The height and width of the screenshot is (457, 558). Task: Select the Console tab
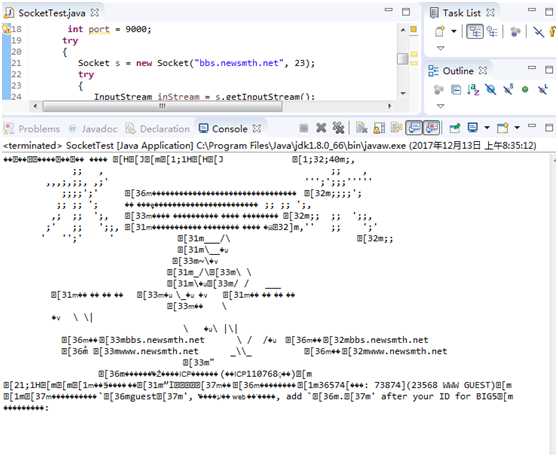click(223, 129)
